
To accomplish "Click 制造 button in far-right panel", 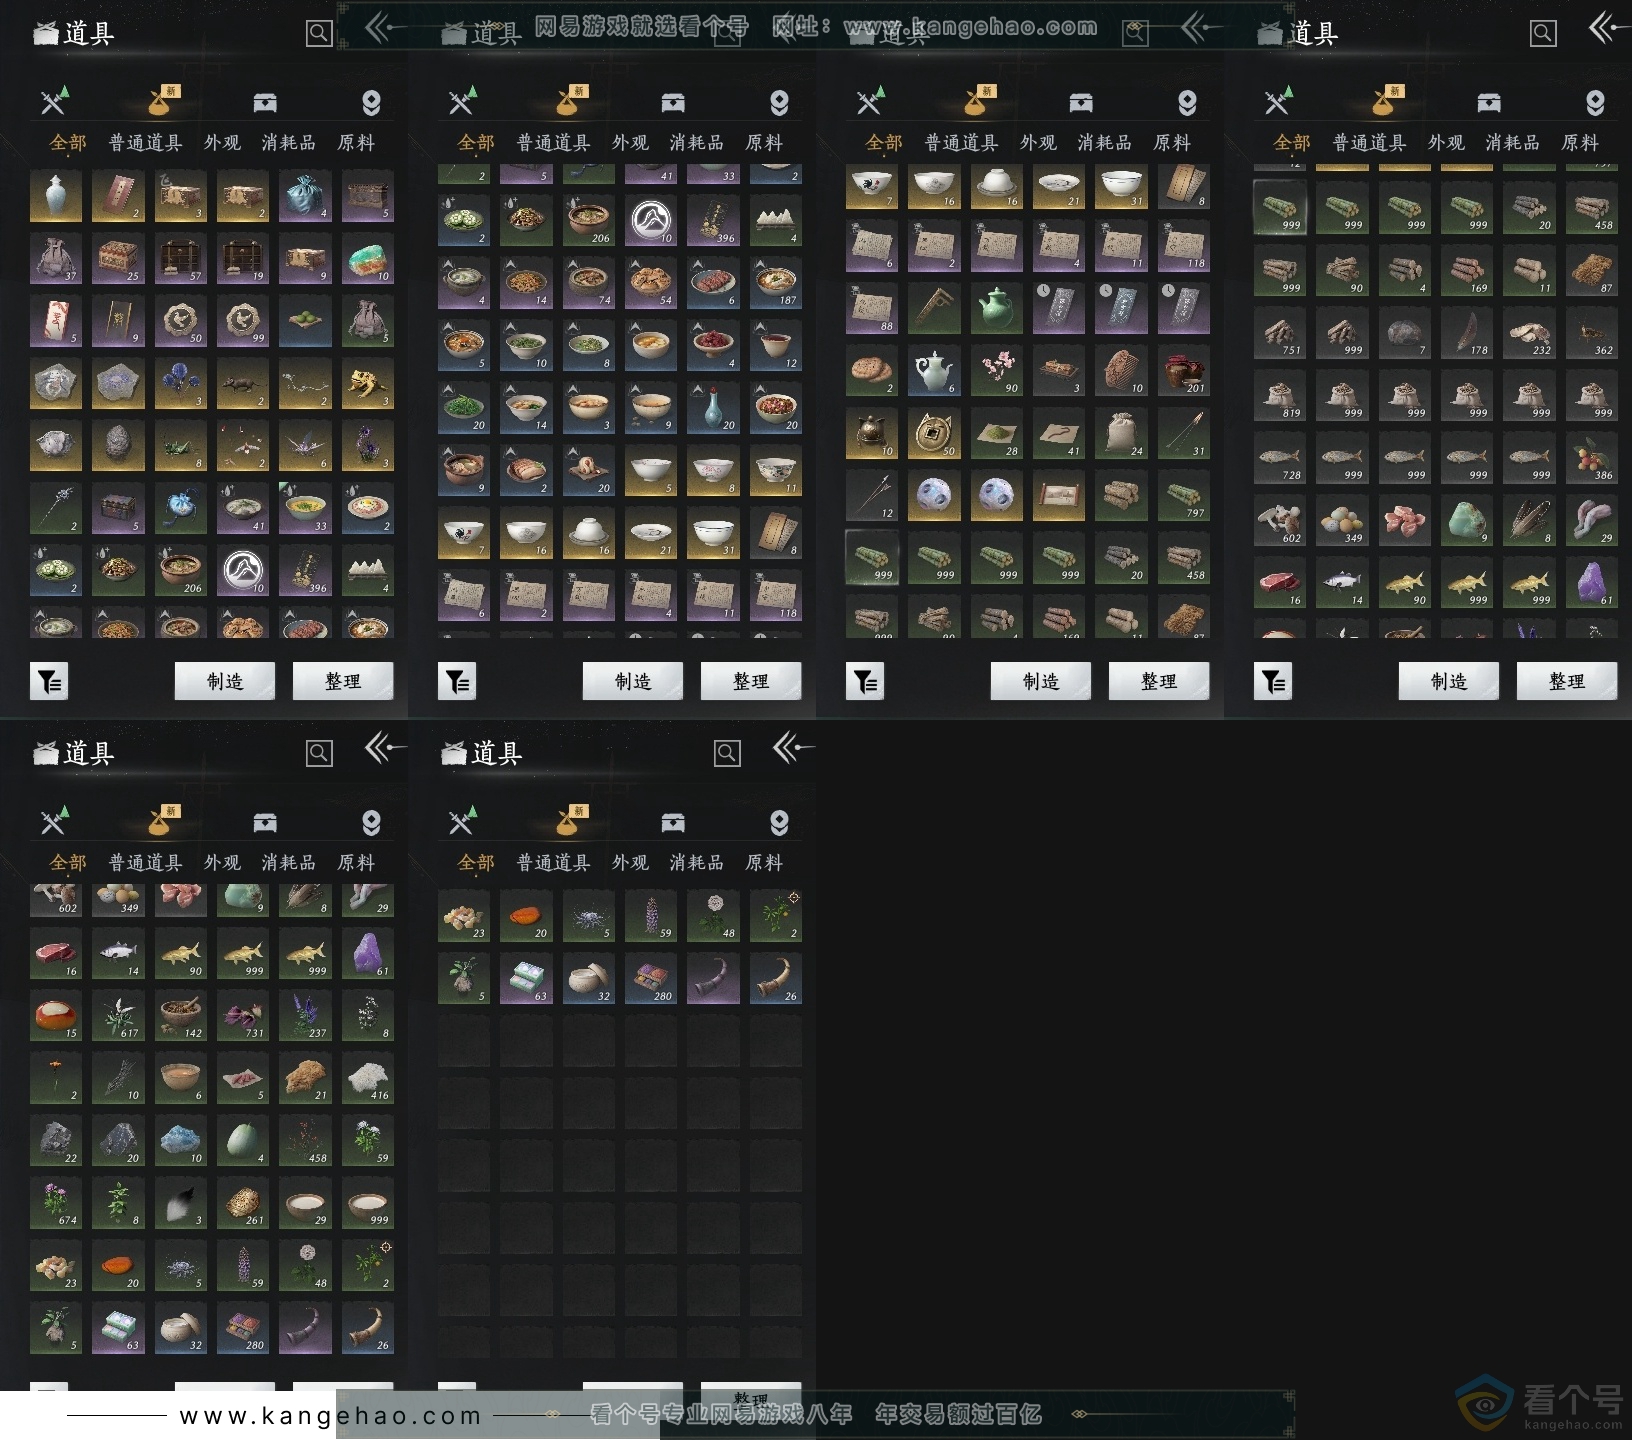I will click(x=1449, y=681).
